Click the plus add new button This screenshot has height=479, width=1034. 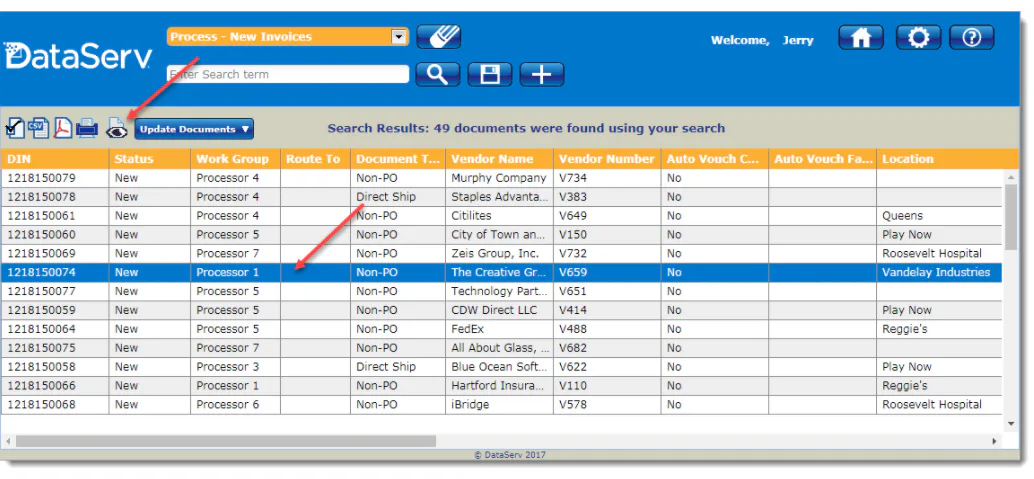[541, 75]
